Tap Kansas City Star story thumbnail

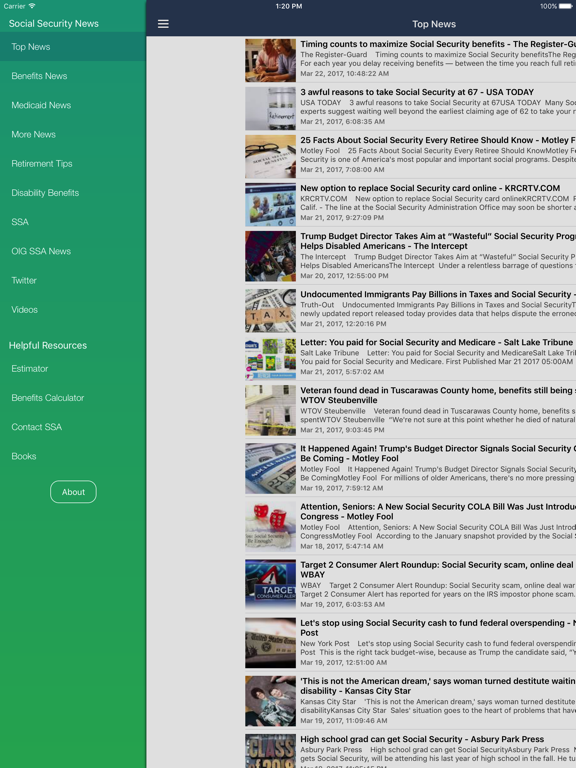(x=270, y=702)
